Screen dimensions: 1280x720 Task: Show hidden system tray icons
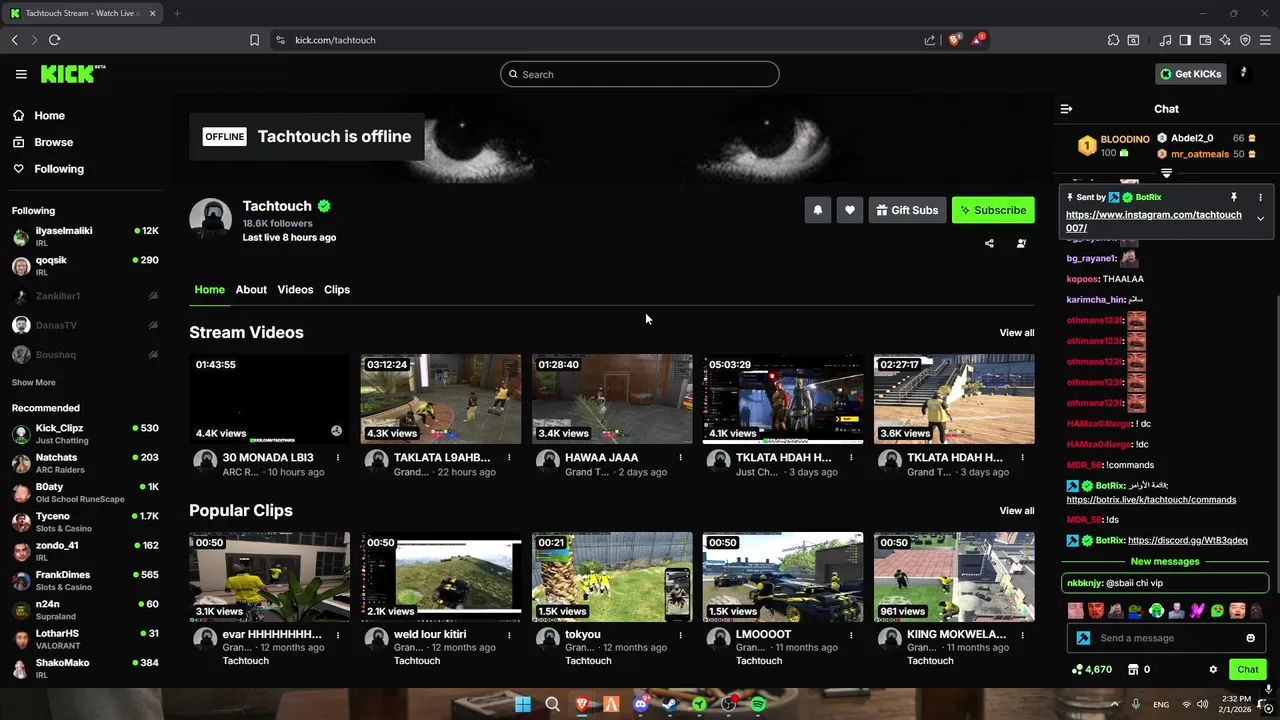tap(1114, 704)
